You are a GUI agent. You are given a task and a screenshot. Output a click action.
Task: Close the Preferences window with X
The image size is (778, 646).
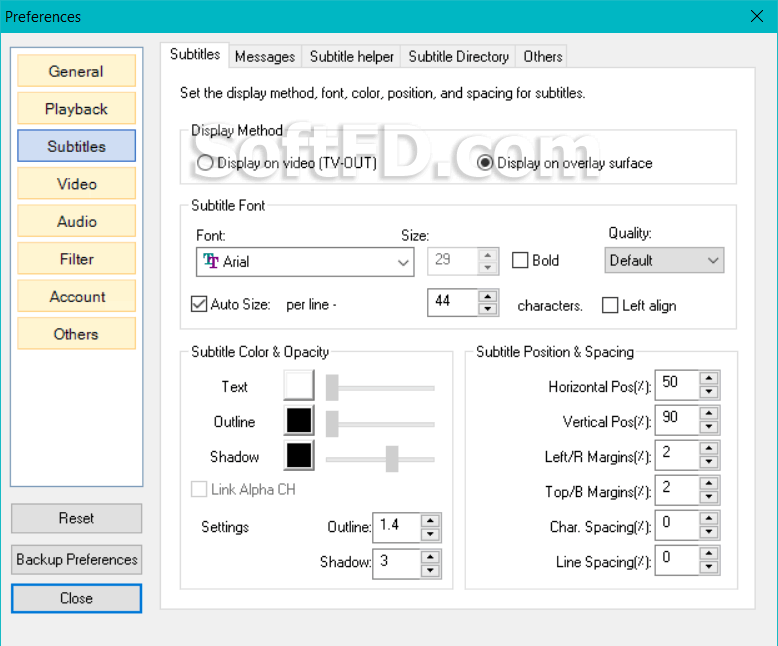[x=757, y=16]
